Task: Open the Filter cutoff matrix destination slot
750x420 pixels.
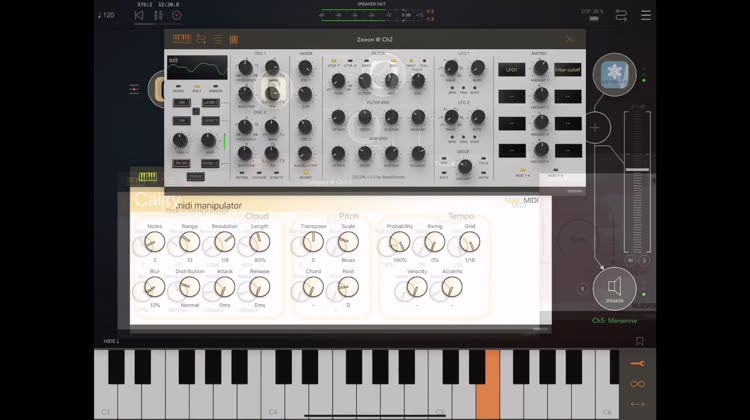Action: pos(568,70)
